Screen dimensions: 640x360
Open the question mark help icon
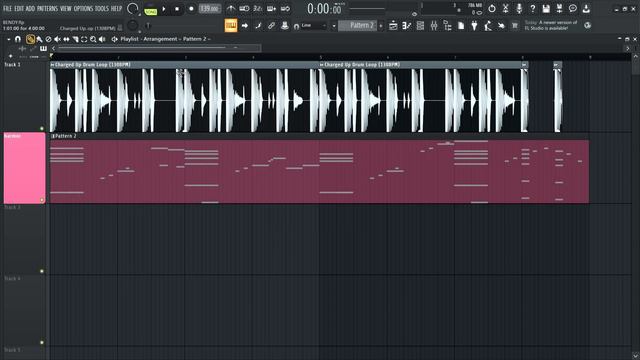click(x=532, y=8)
